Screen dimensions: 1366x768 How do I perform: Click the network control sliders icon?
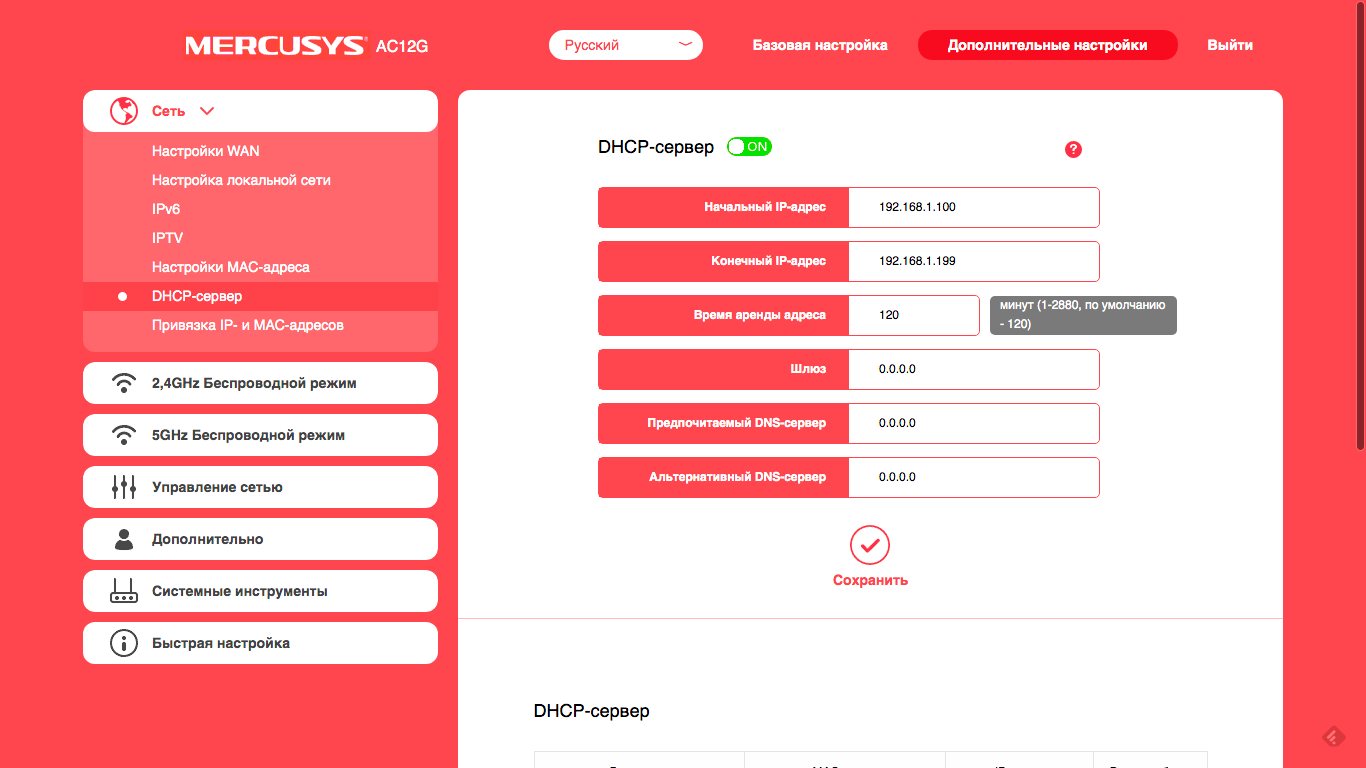123,487
